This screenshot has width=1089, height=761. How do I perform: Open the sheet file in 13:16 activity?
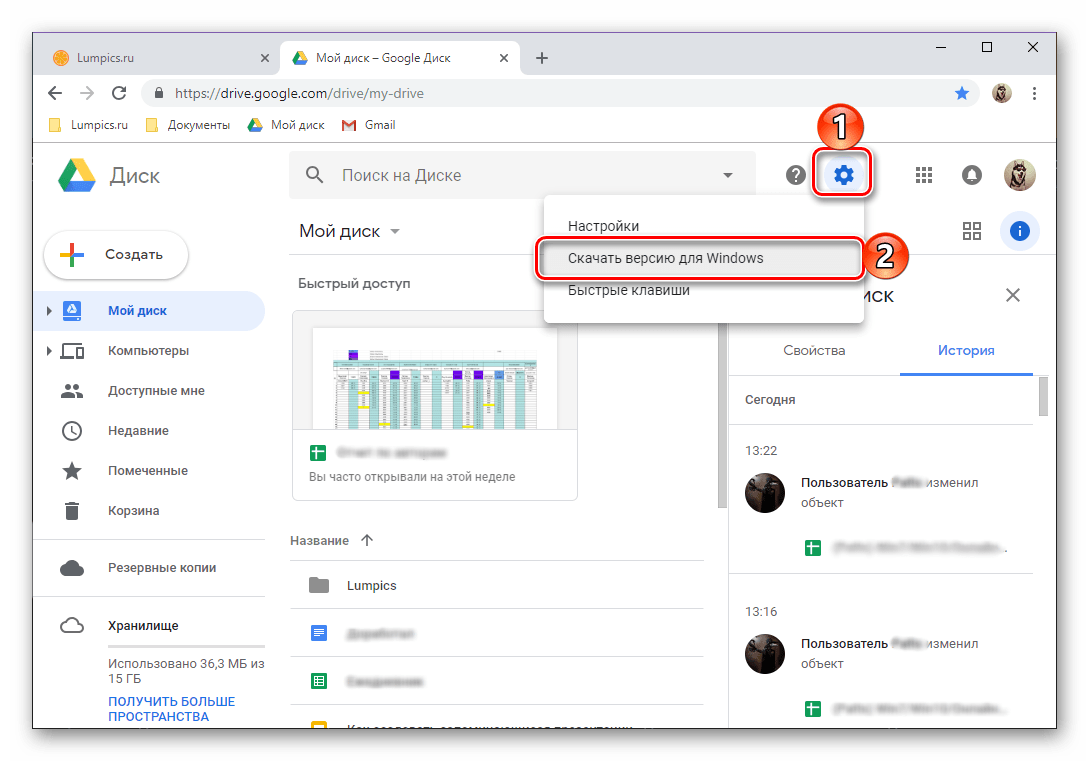pos(906,709)
